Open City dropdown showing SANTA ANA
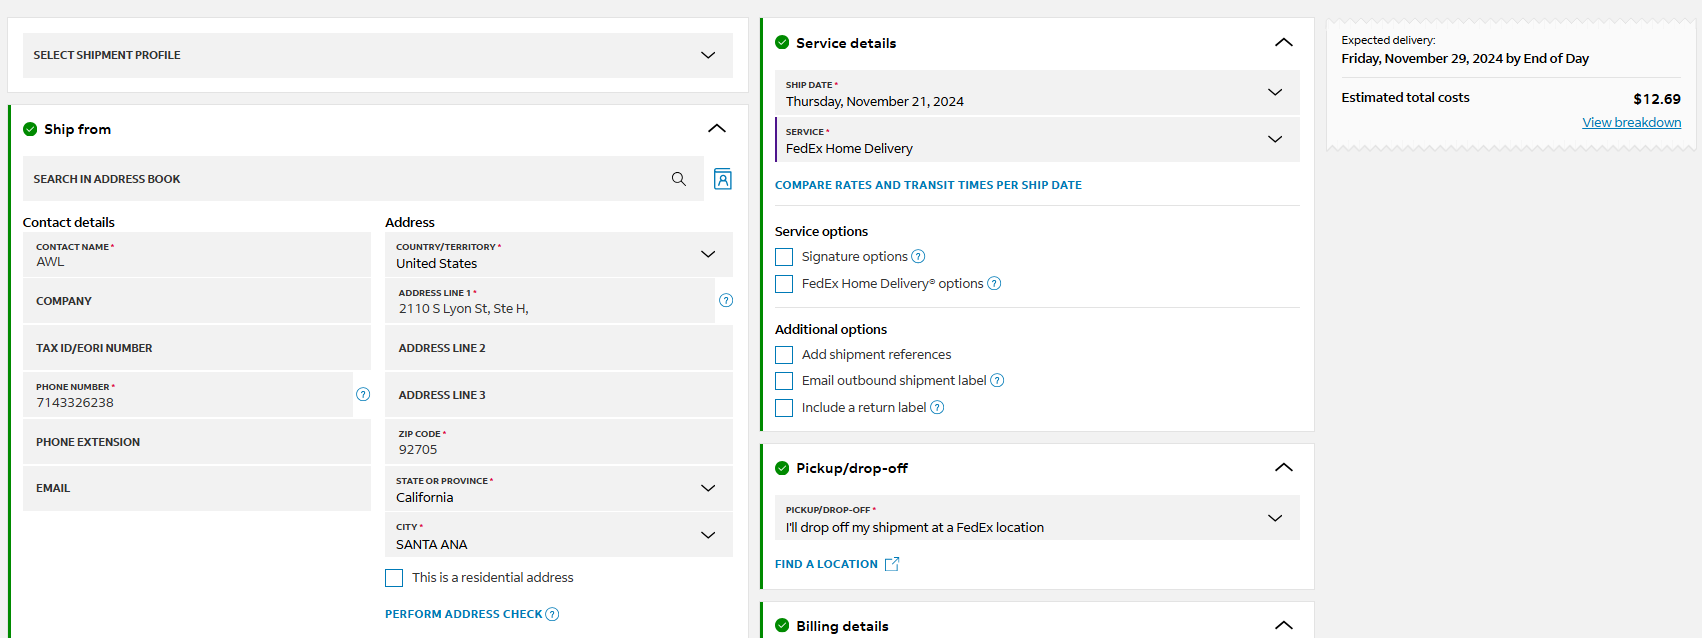The height and width of the screenshot is (638, 1702). click(x=559, y=535)
